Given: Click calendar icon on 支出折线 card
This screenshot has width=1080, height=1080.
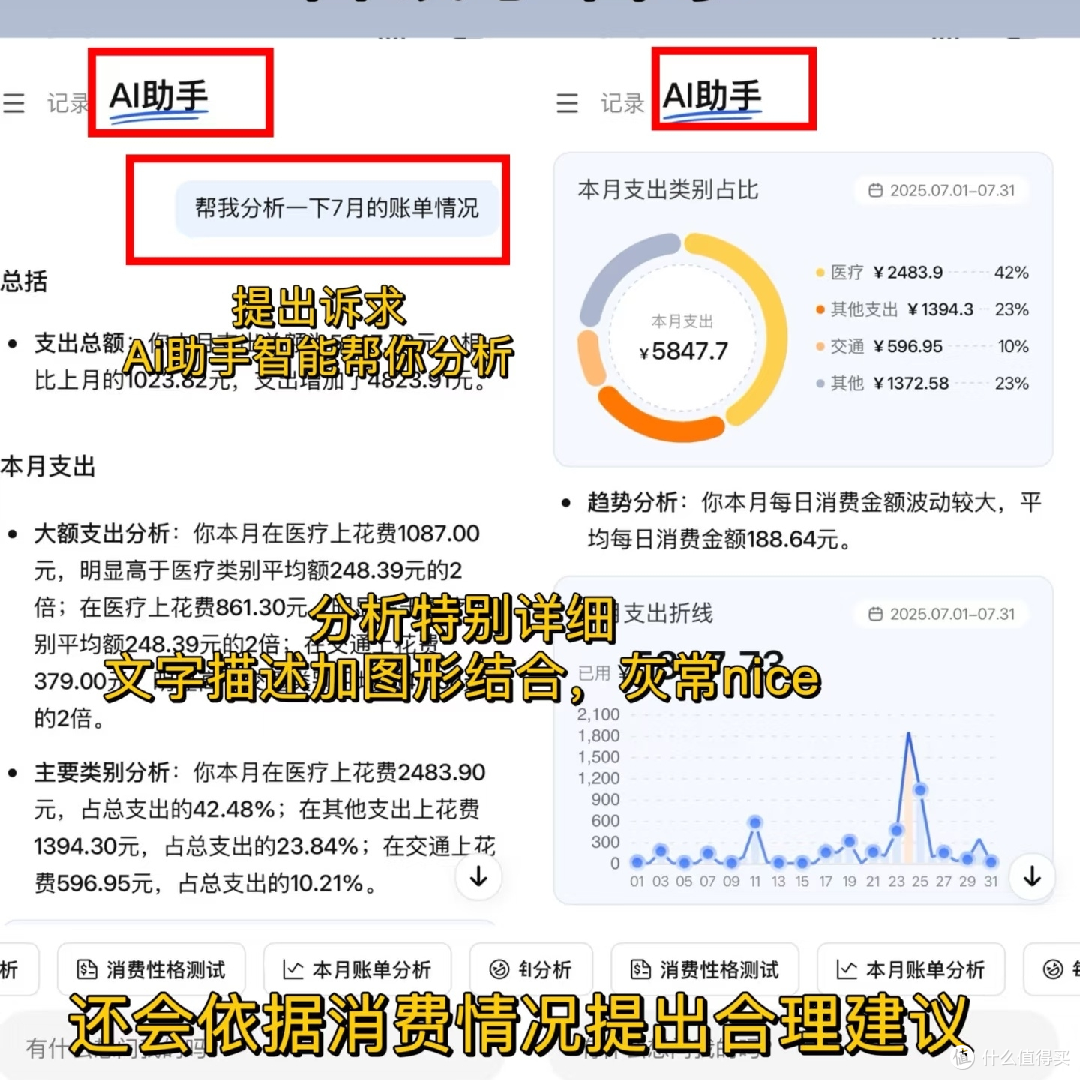Looking at the screenshot, I should click(x=875, y=614).
